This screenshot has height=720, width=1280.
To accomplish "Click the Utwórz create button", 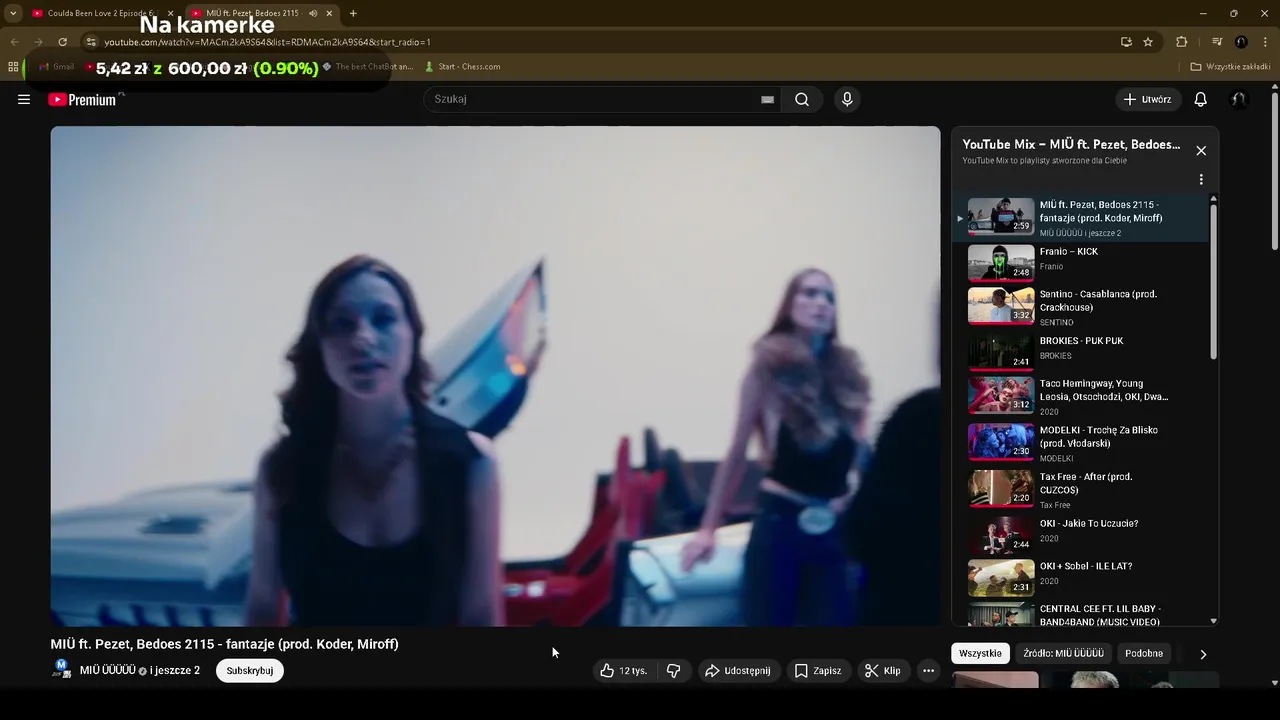I will pyautogui.click(x=1148, y=99).
